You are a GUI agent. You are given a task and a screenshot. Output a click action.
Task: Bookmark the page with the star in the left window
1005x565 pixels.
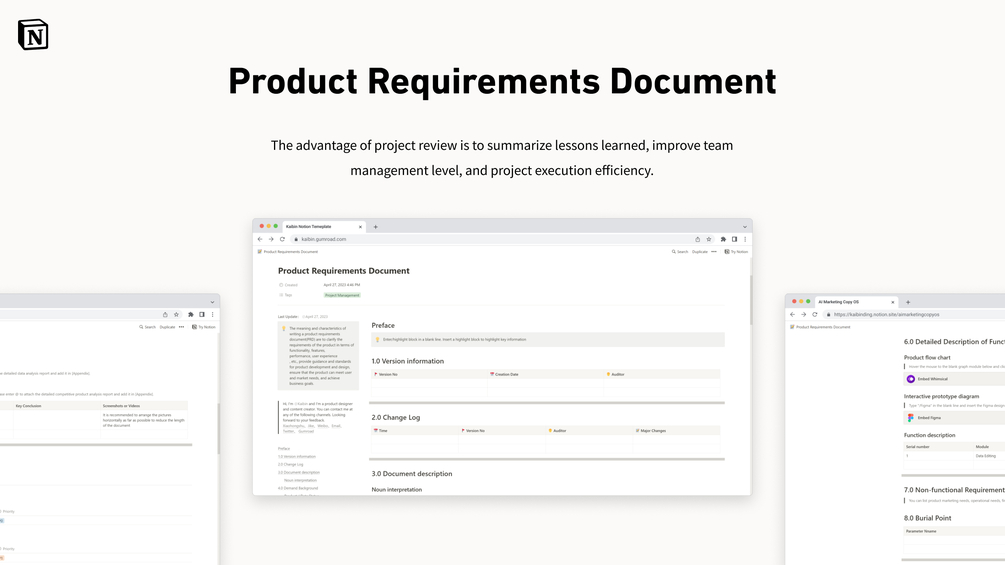176,315
